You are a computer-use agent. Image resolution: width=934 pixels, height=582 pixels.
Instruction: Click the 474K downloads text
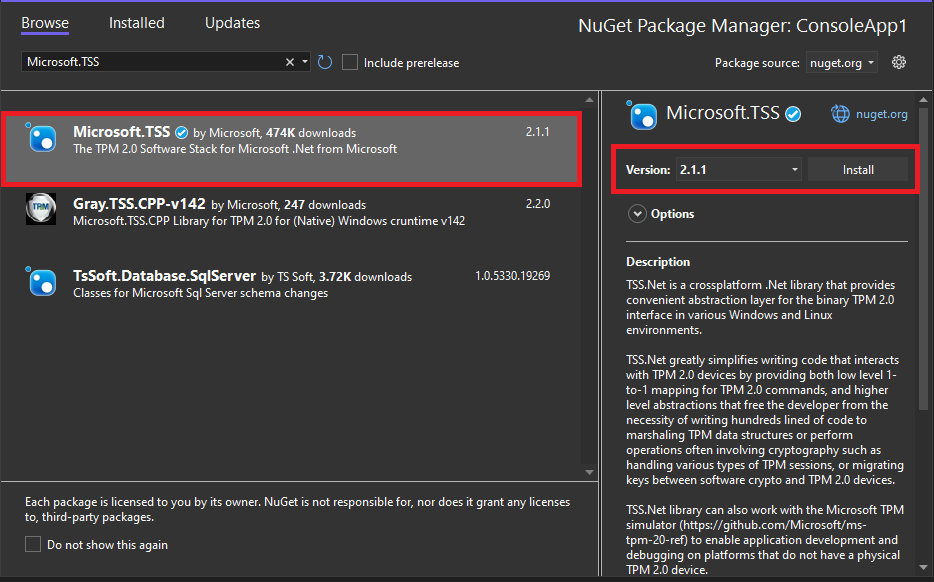coord(311,133)
